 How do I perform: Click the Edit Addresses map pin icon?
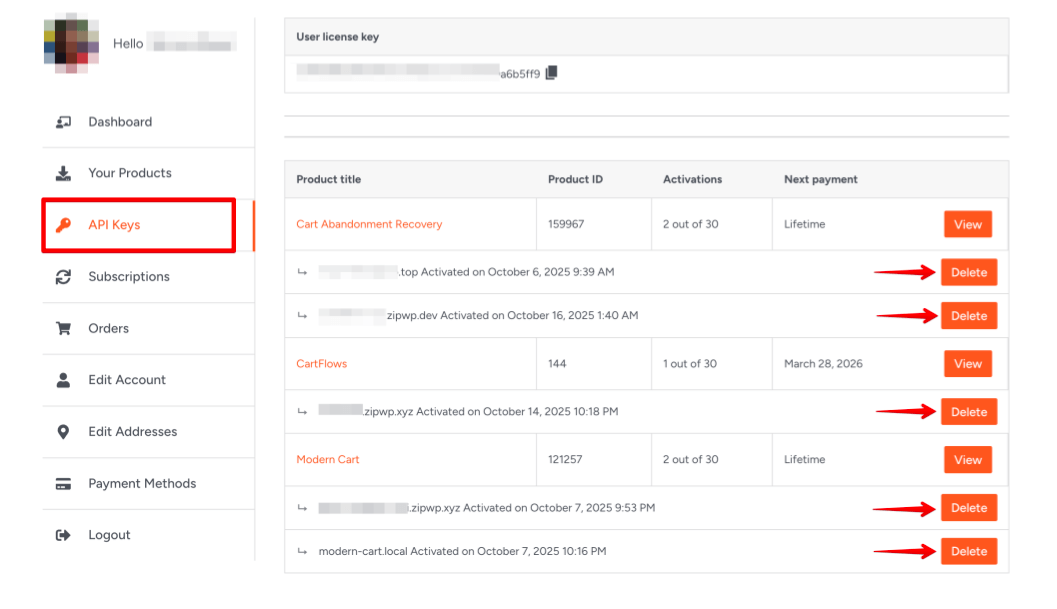tap(64, 432)
